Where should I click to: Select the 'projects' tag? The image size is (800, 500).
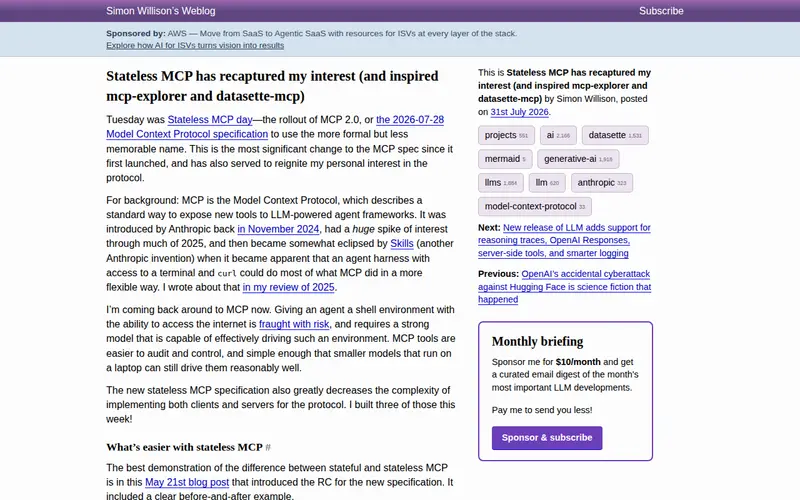coord(506,135)
